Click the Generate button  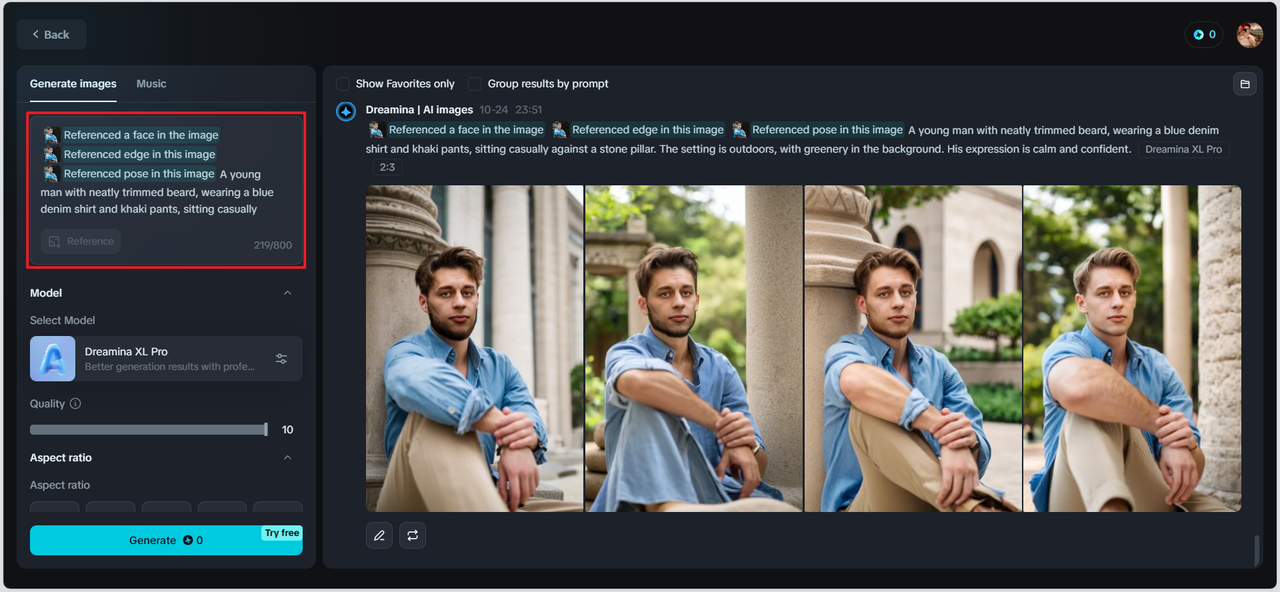click(x=166, y=540)
